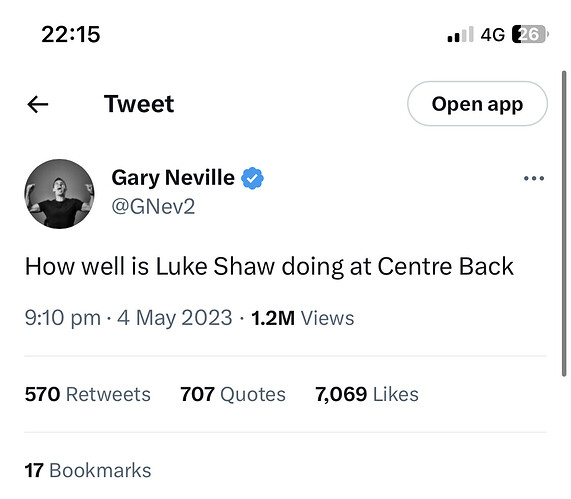Viewport: 571px width, 499px height.
Task: View the 7,069 Likes list
Action: coord(367,394)
